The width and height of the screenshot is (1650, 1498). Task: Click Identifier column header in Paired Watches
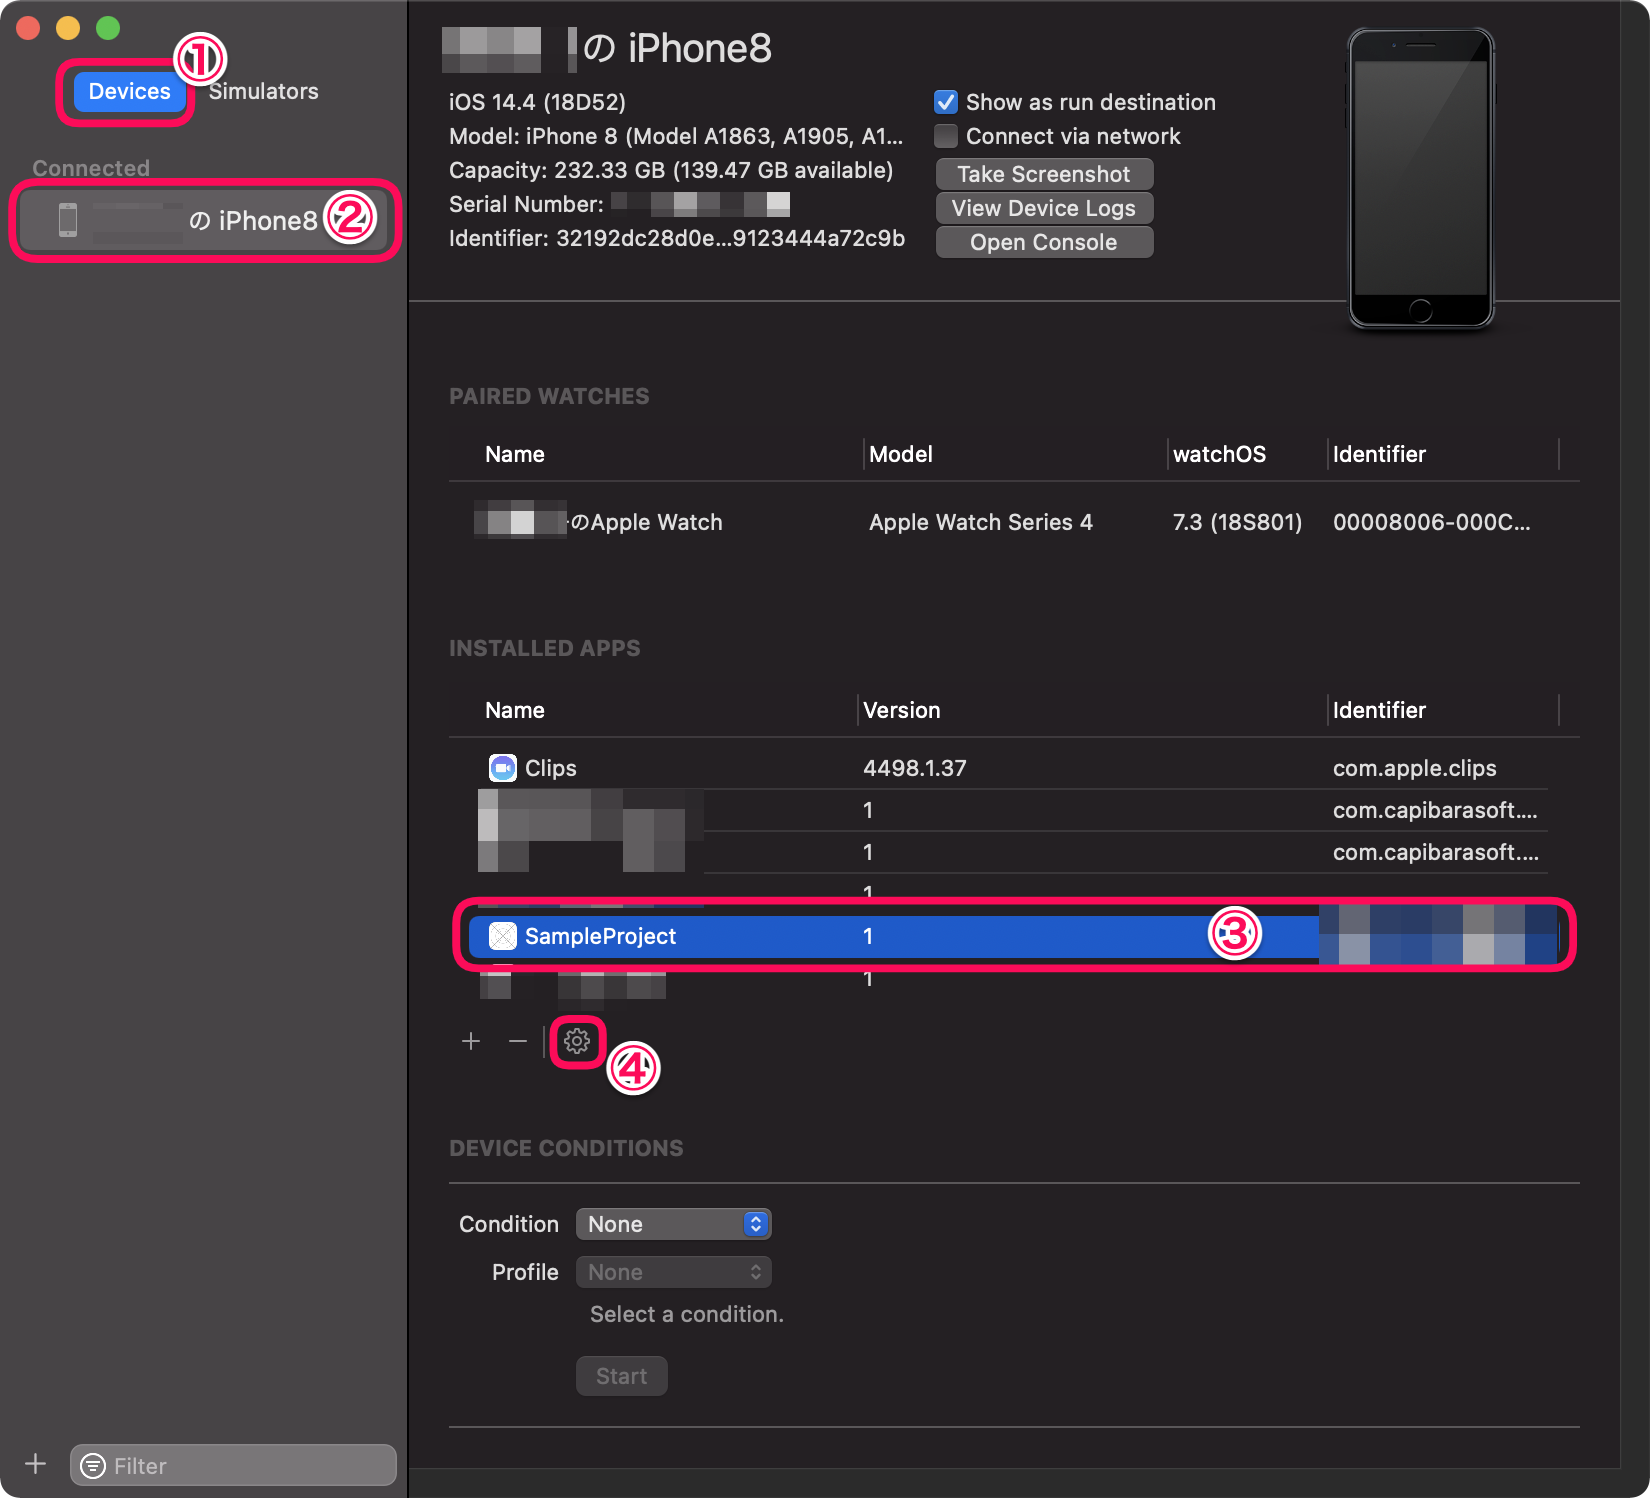pos(1379,454)
